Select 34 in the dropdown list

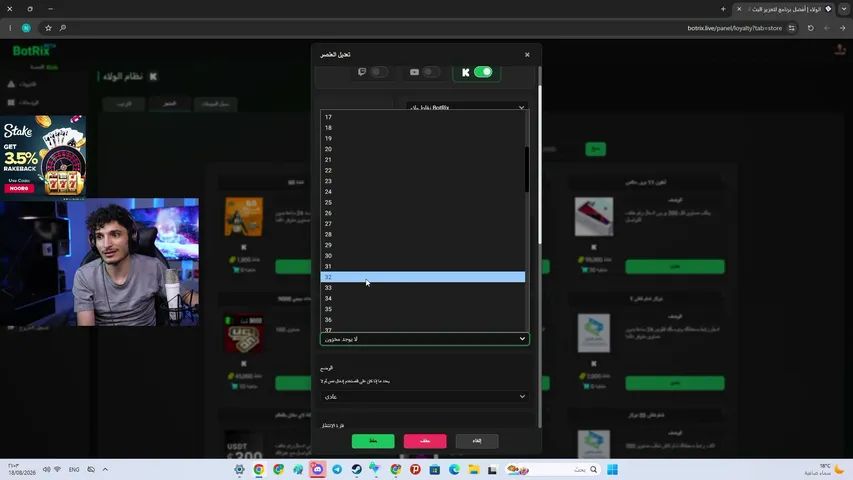pyautogui.click(x=423, y=298)
